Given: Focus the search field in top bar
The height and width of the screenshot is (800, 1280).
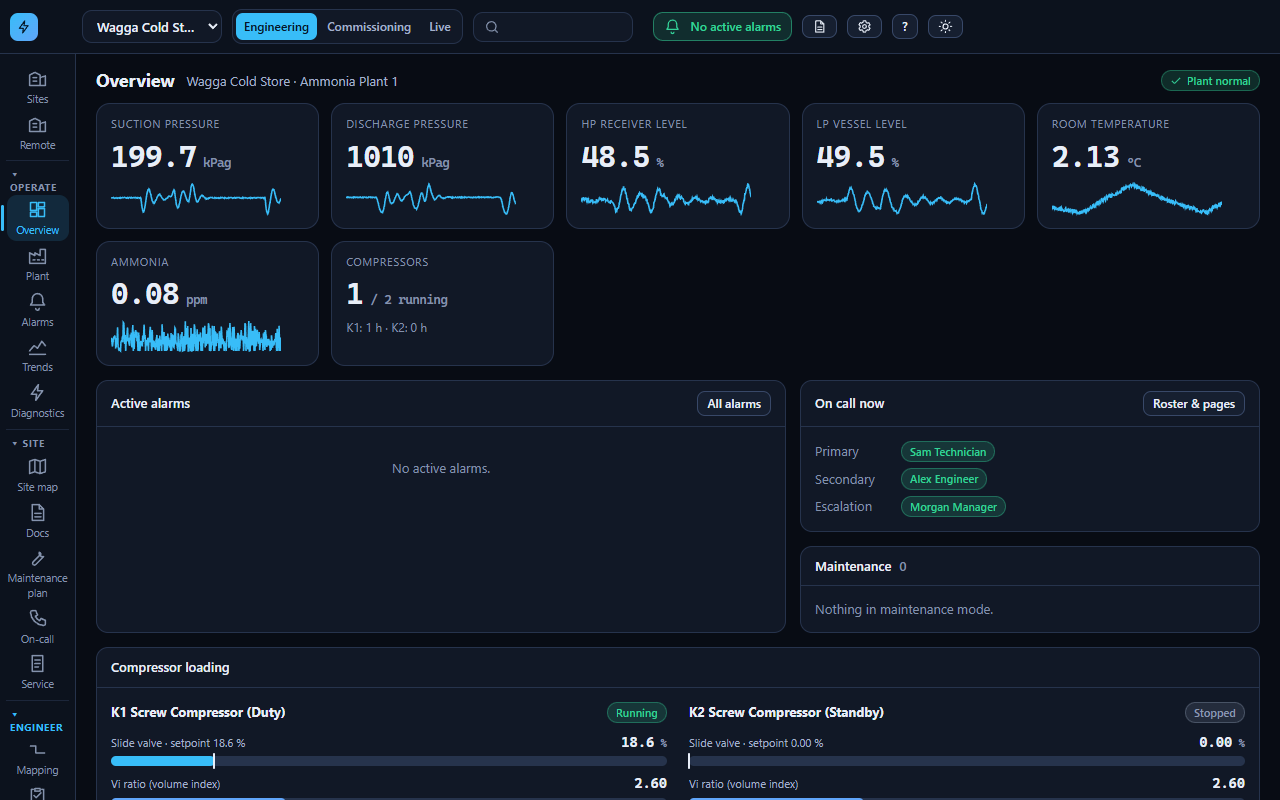Looking at the screenshot, I should coord(553,27).
